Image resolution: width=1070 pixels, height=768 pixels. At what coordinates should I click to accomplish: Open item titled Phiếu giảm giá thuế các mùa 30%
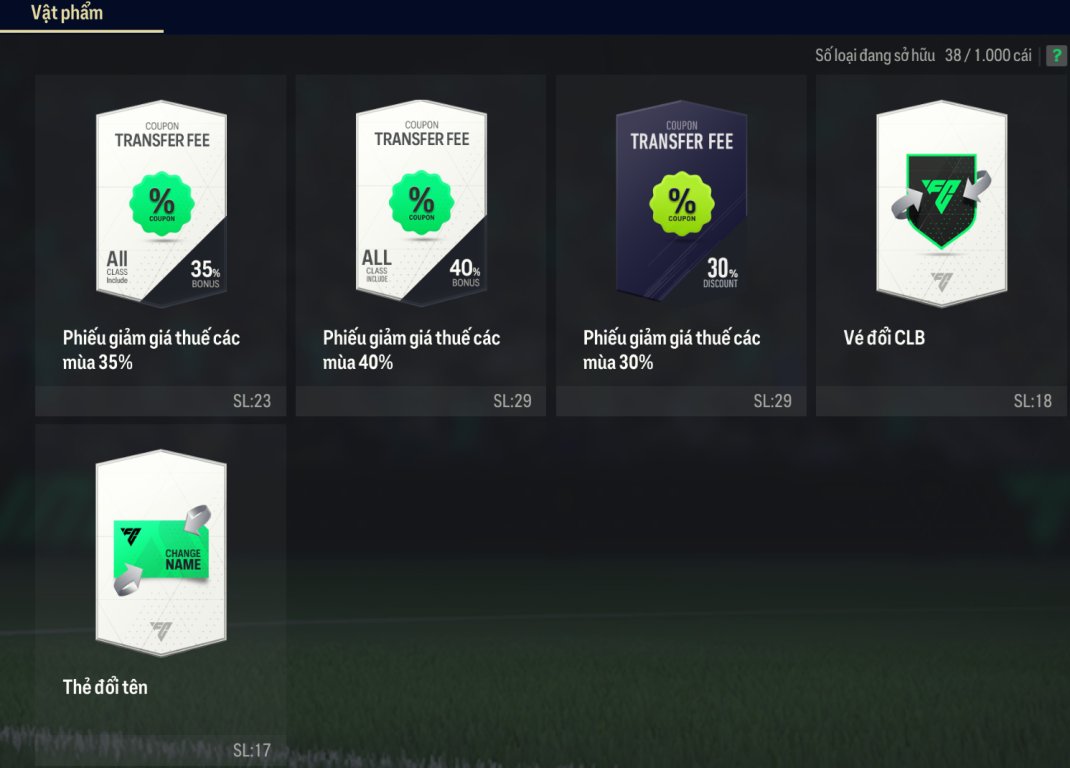click(x=671, y=350)
